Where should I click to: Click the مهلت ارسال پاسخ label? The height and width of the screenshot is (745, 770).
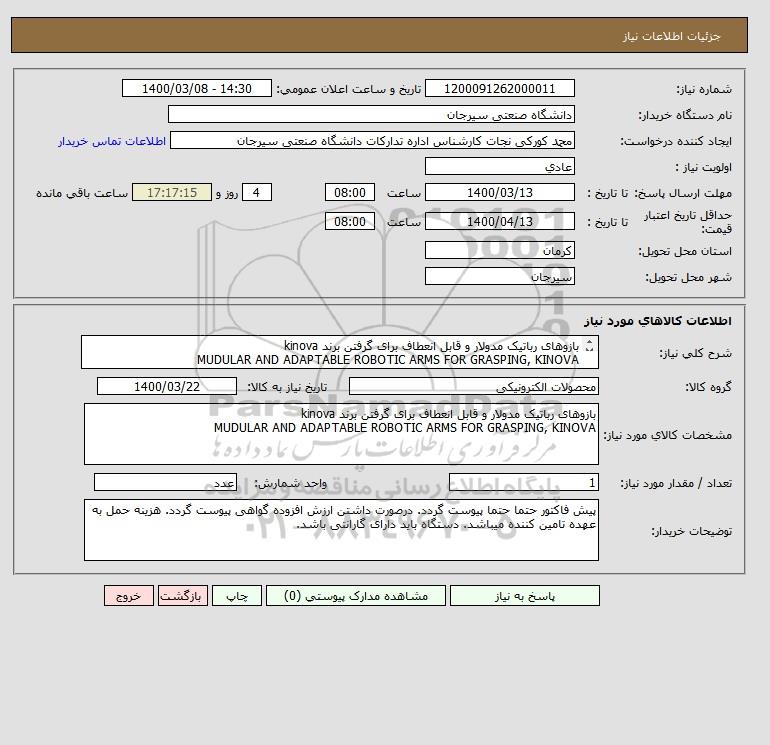coord(683,193)
